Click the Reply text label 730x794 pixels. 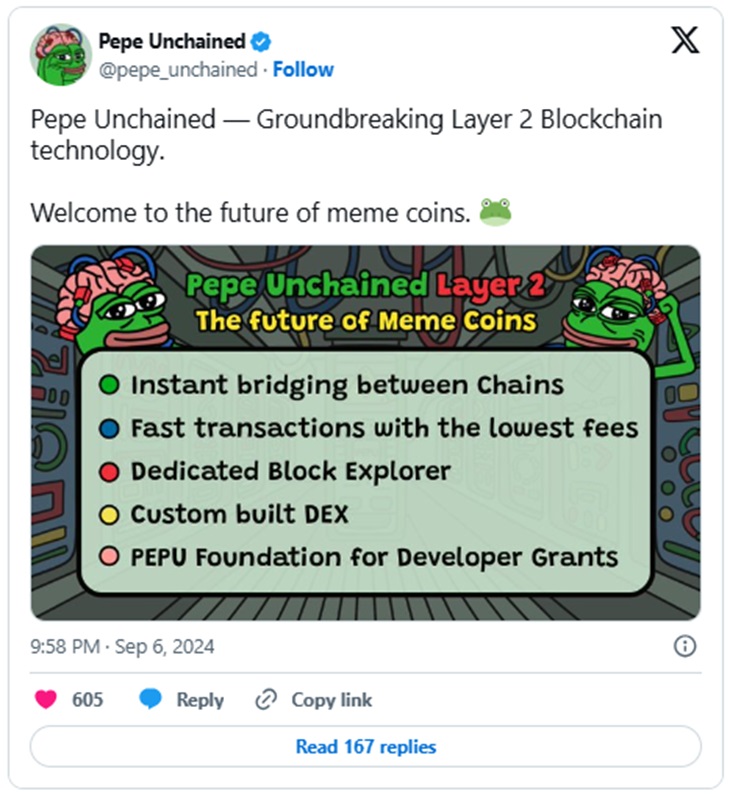[200, 700]
